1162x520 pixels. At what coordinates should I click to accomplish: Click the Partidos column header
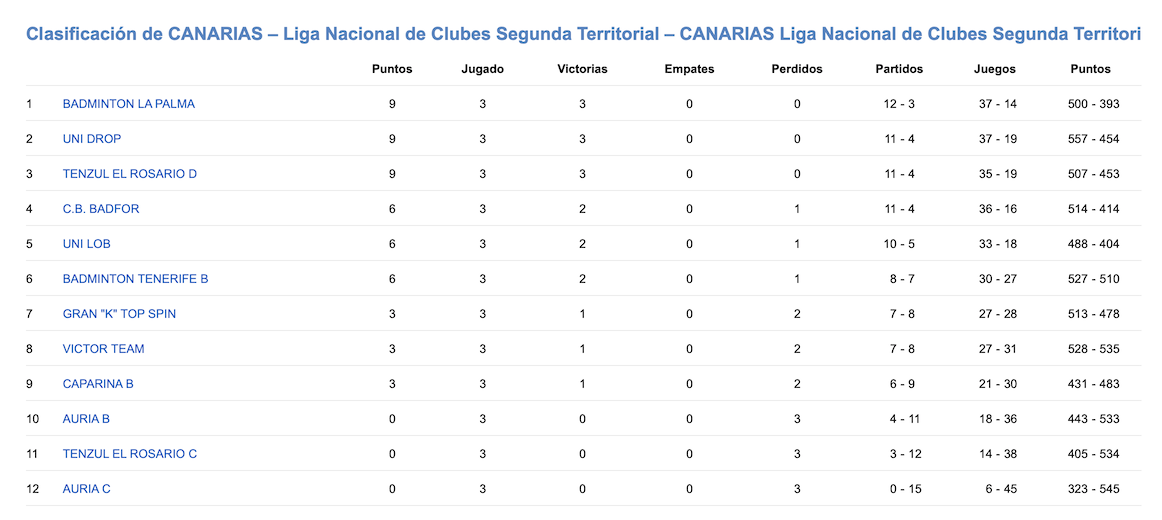click(x=899, y=69)
